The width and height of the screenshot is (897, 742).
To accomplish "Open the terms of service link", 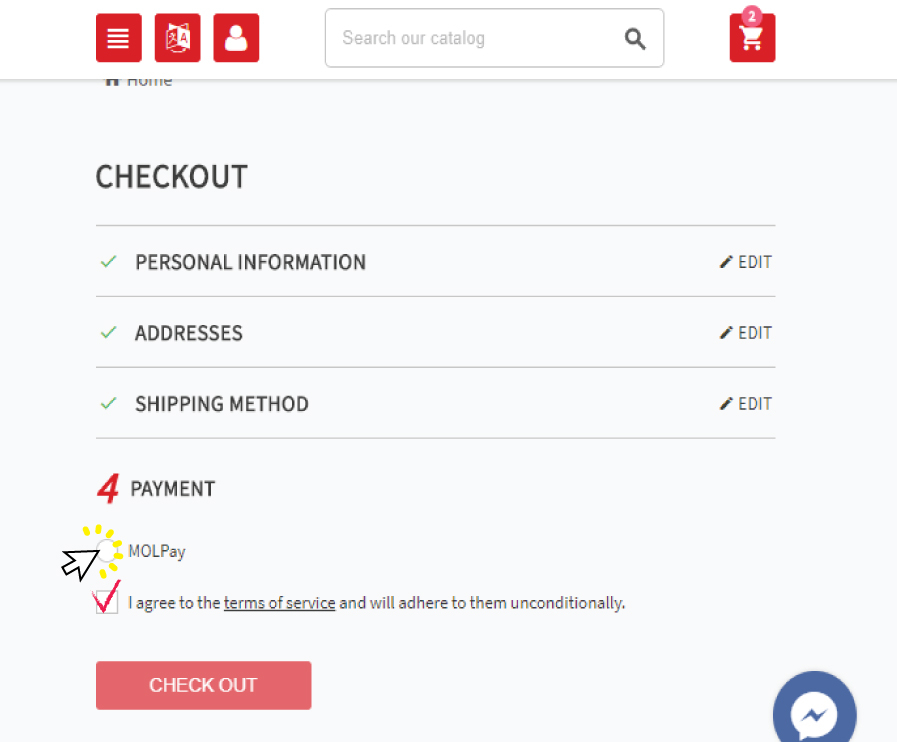I will (279, 603).
